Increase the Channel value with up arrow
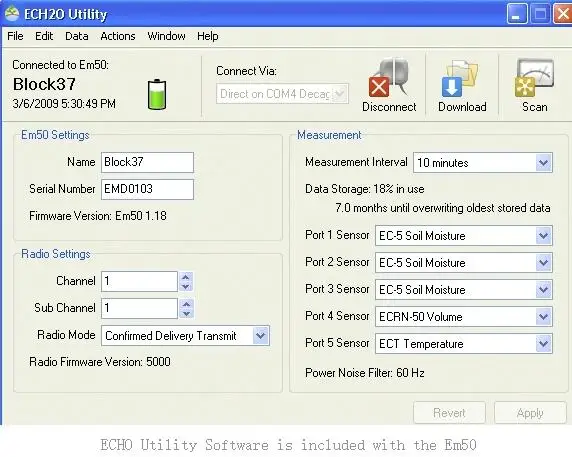This screenshot has height=457, width=572. 186,277
